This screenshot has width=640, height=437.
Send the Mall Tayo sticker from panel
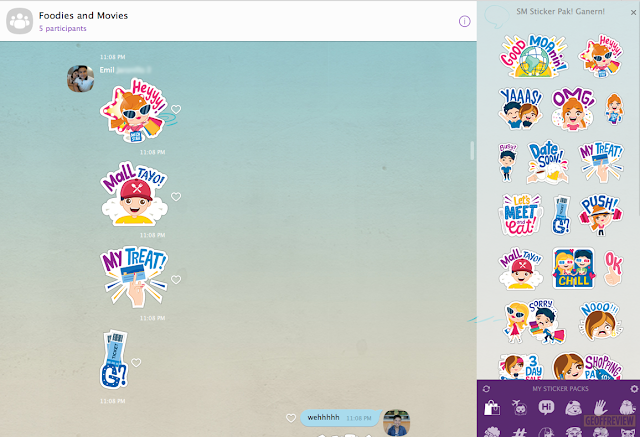coord(521,268)
